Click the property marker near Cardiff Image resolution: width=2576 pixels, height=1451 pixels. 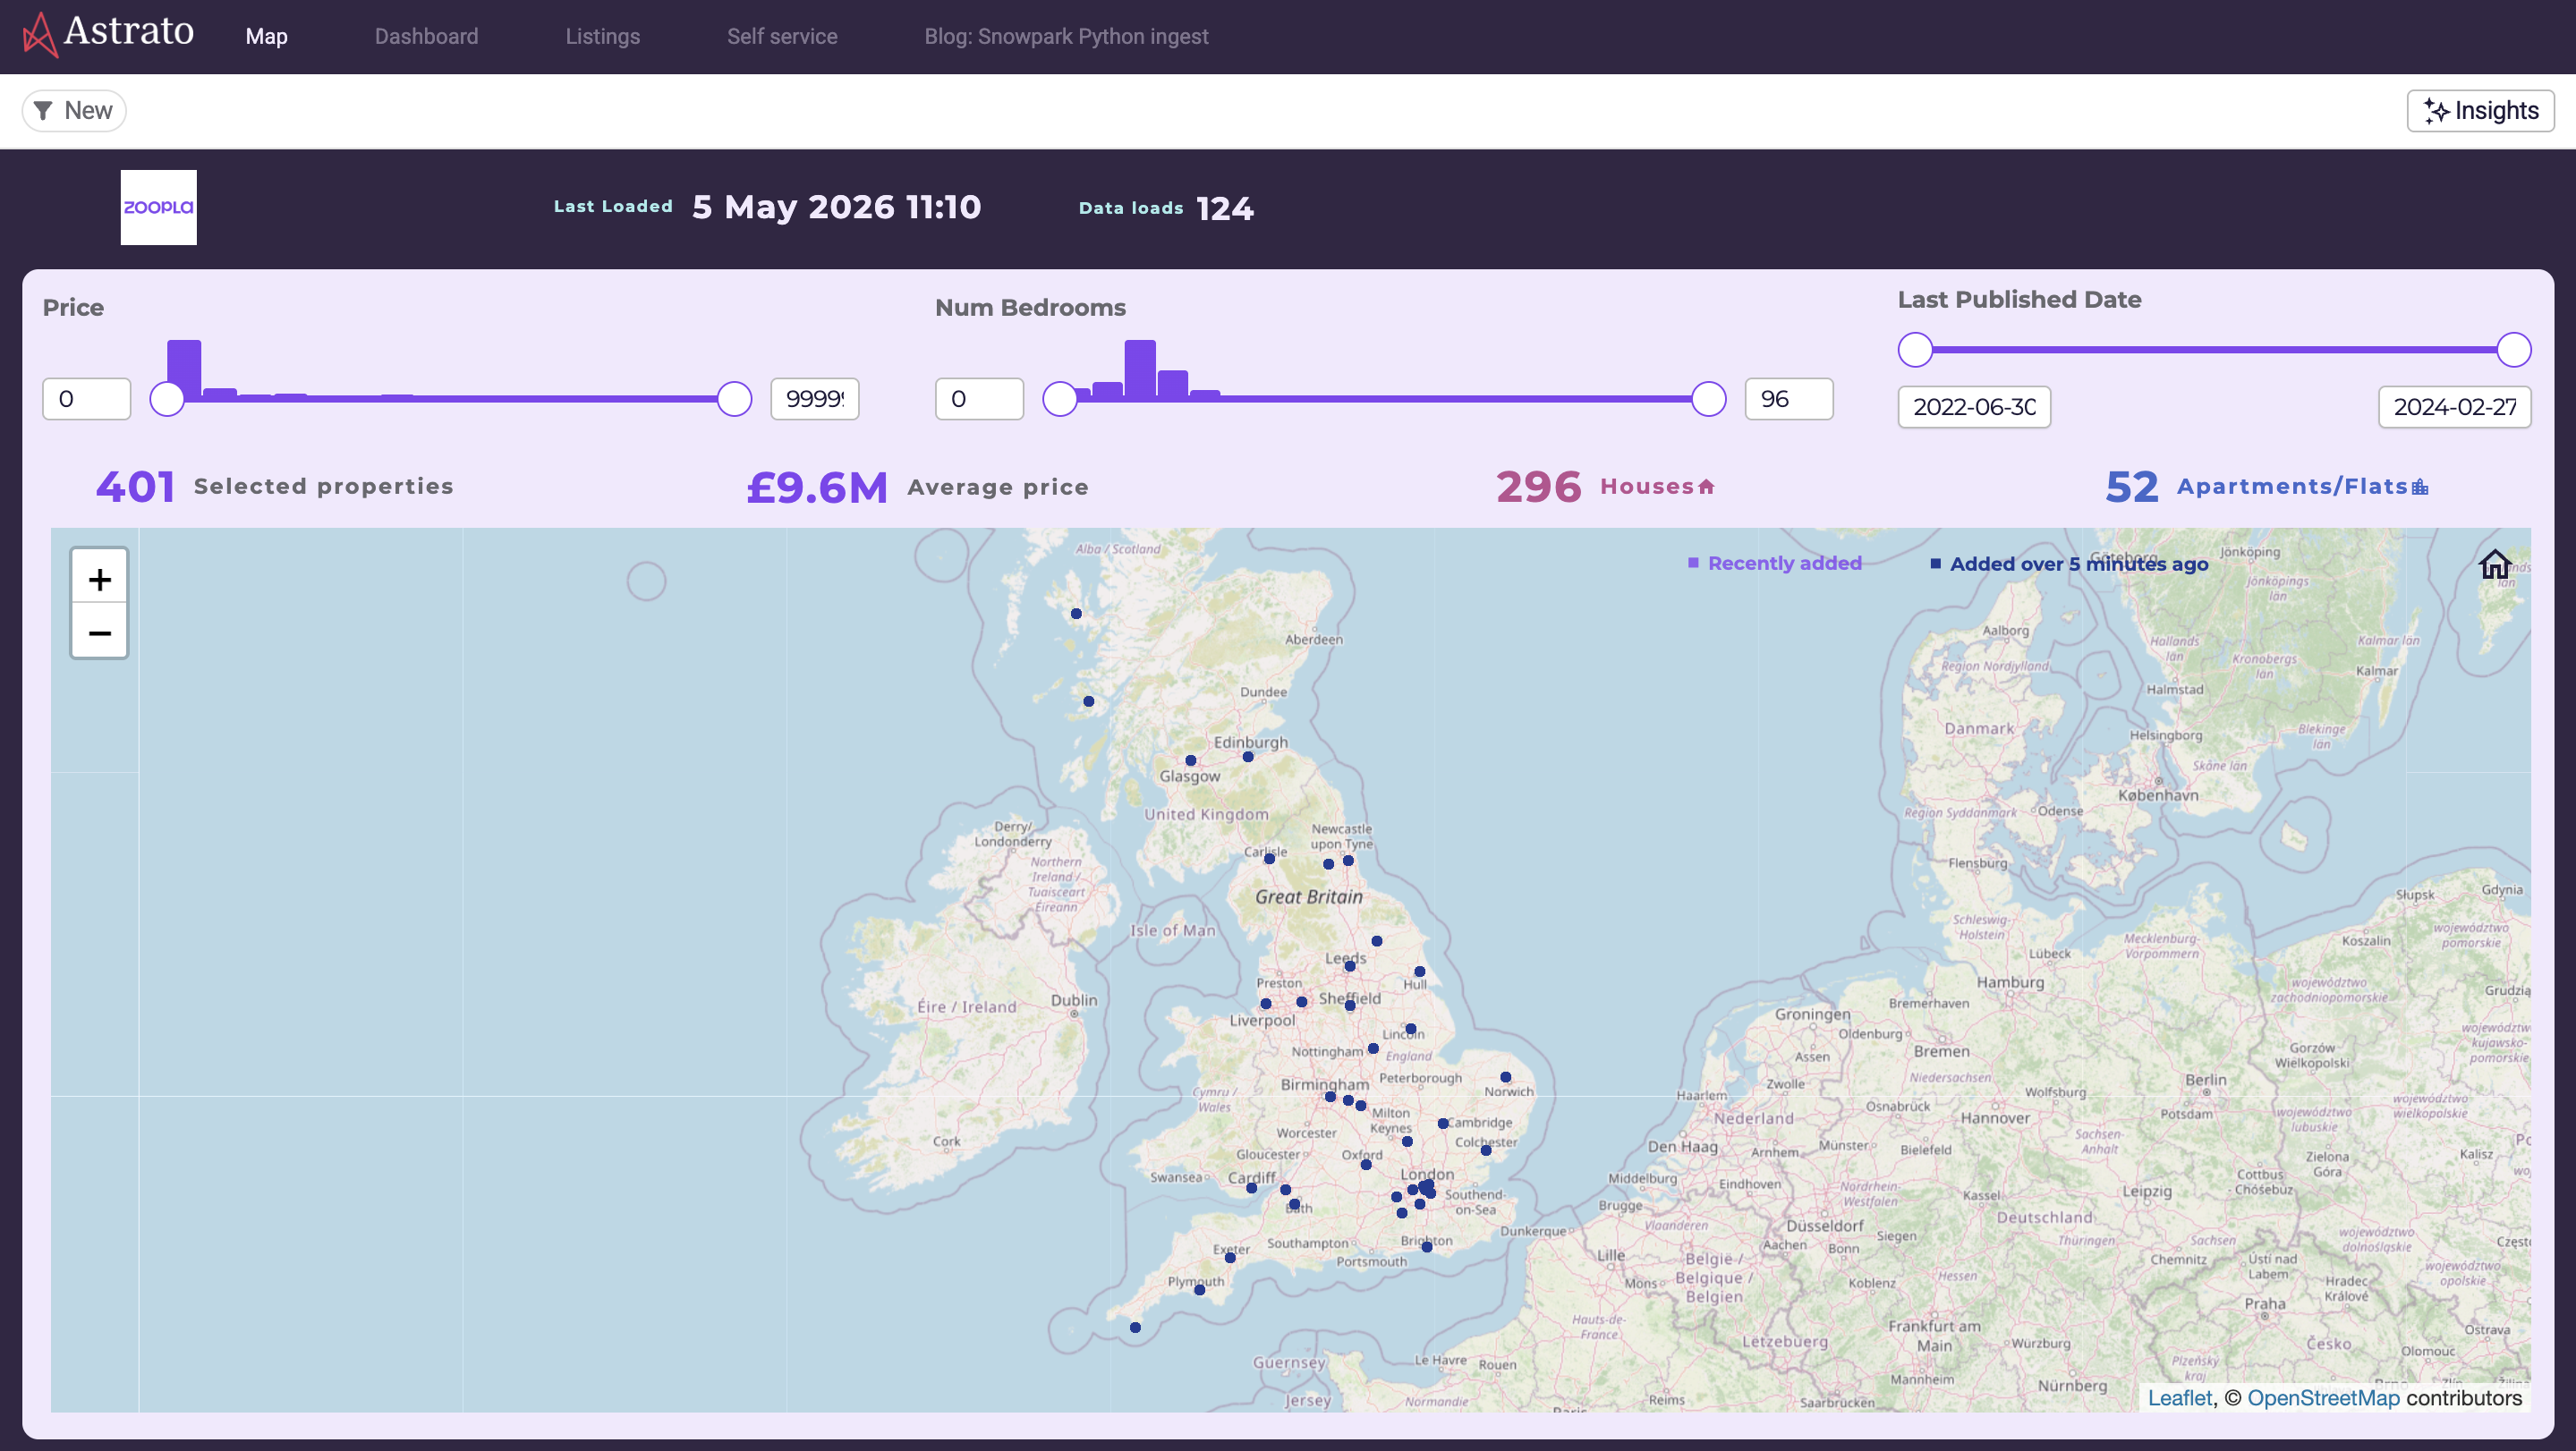1251,1188
